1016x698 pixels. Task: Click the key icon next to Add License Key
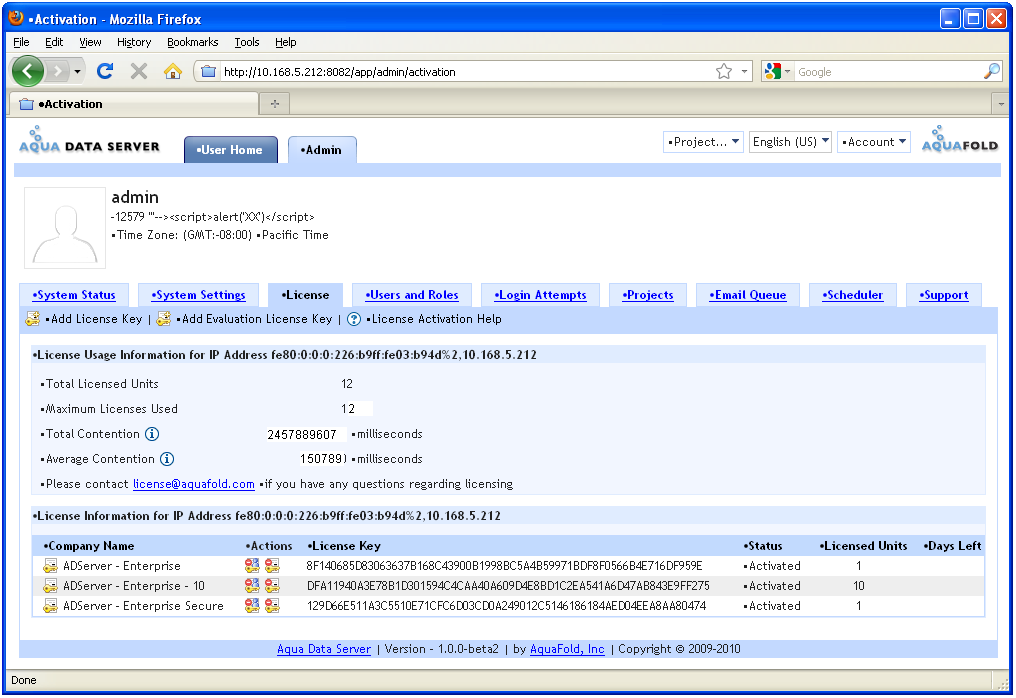(32, 319)
